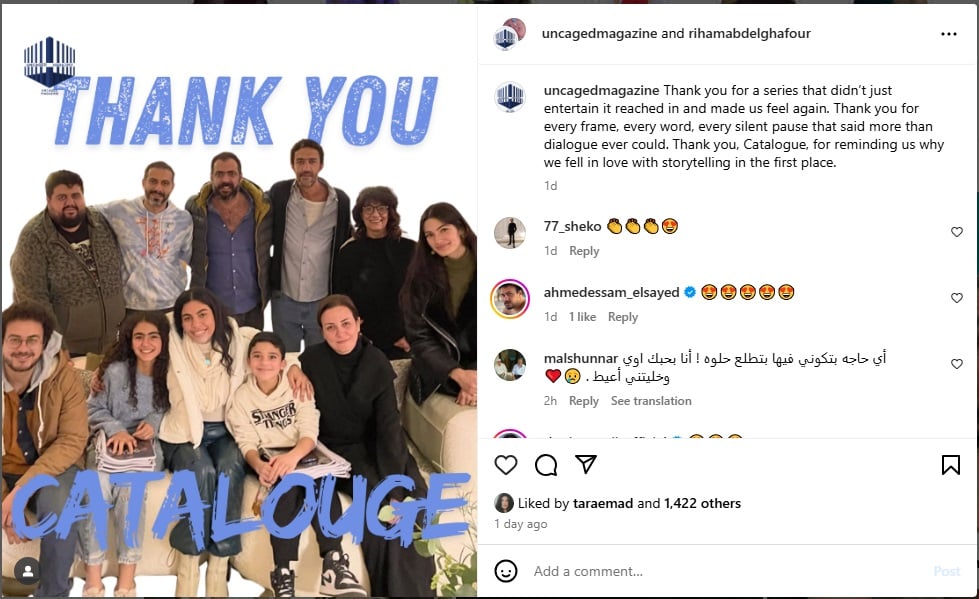
Task: Open the comment bubble icon
Action: coord(546,465)
